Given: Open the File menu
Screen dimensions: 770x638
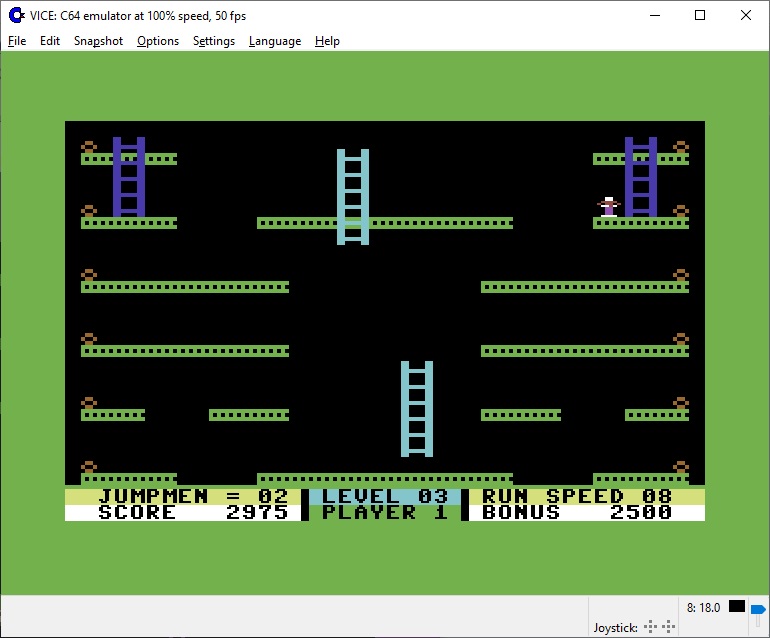Looking at the screenshot, I should pos(17,41).
